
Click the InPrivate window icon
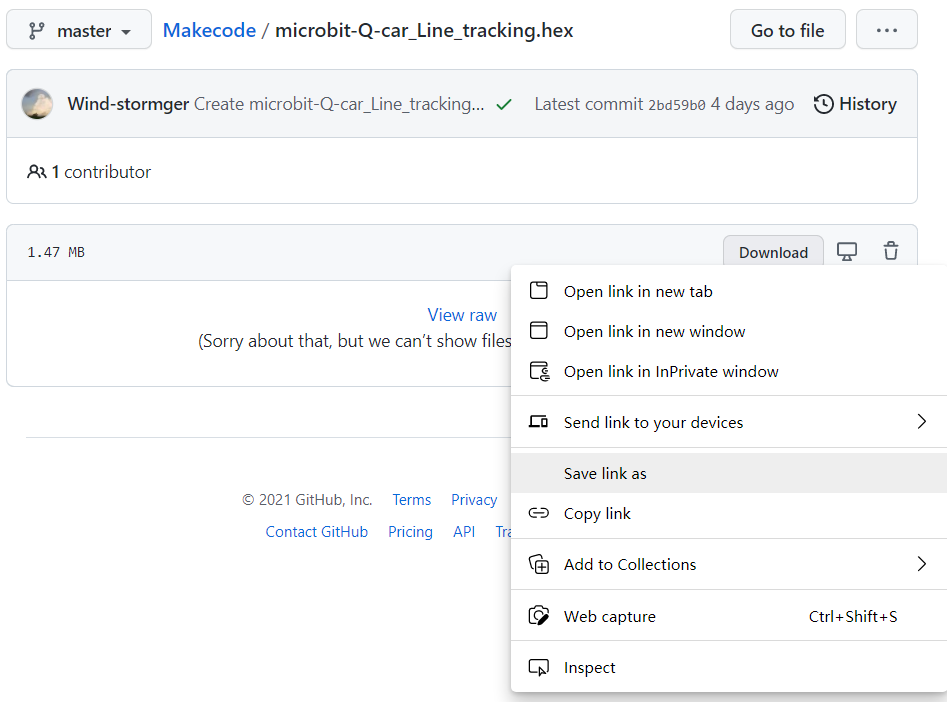pyautogui.click(x=539, y=371)
